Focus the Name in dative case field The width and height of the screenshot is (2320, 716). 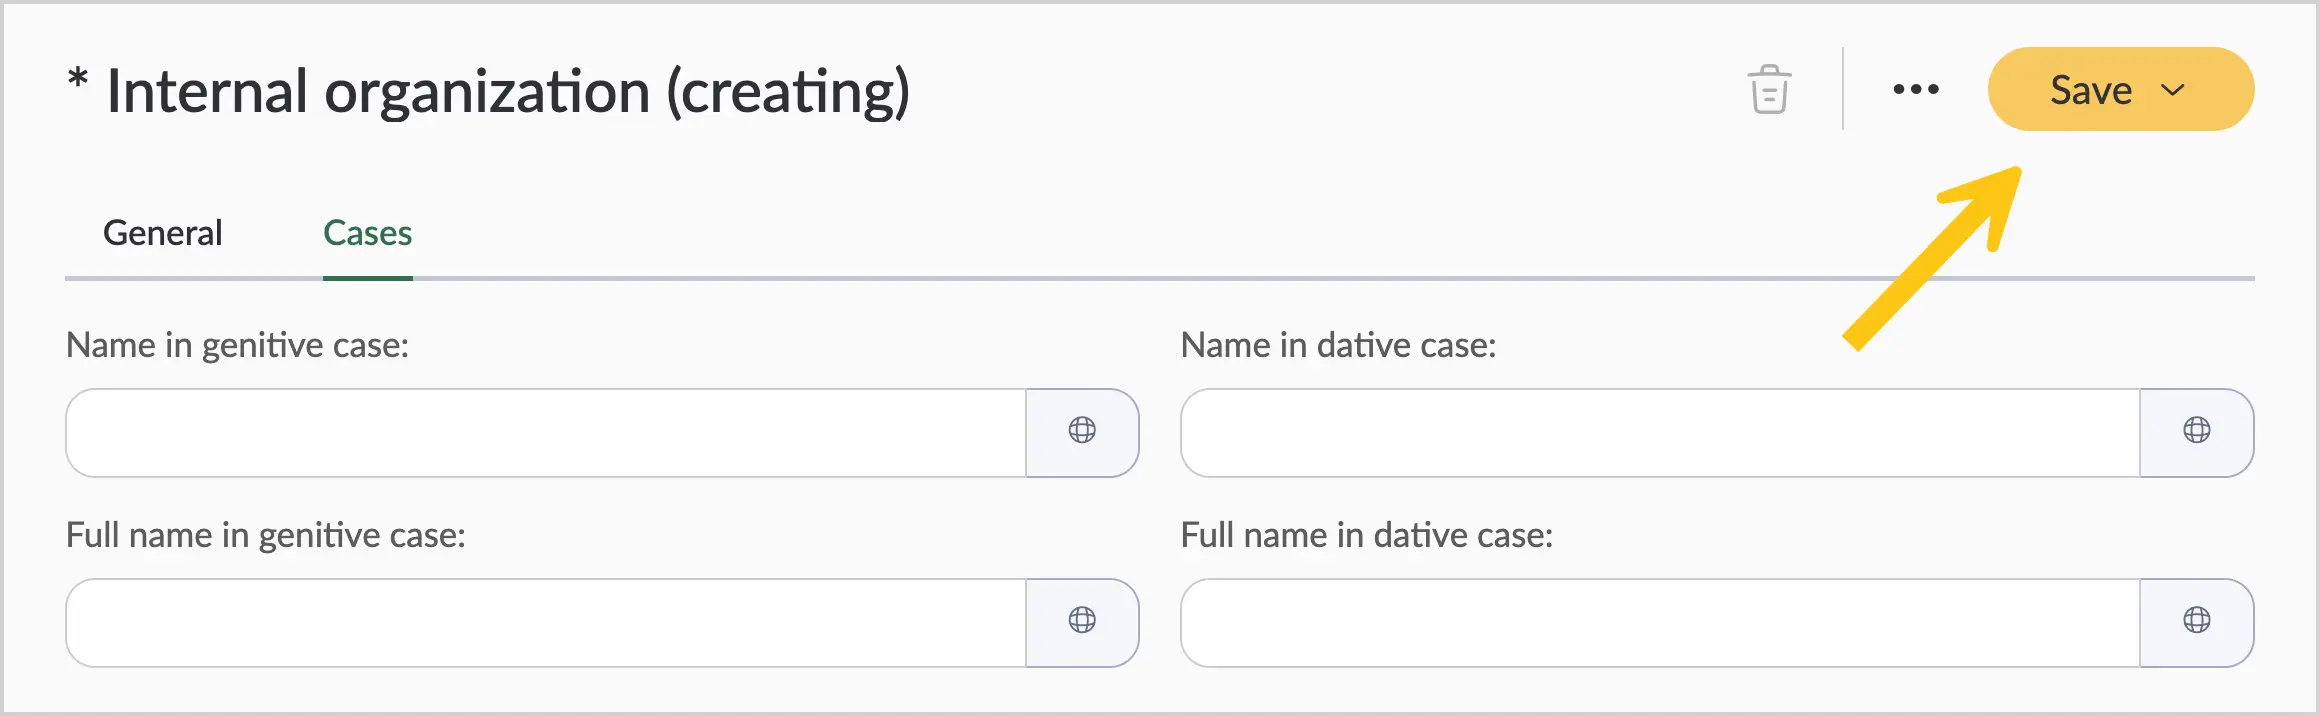pos(1660,433)
